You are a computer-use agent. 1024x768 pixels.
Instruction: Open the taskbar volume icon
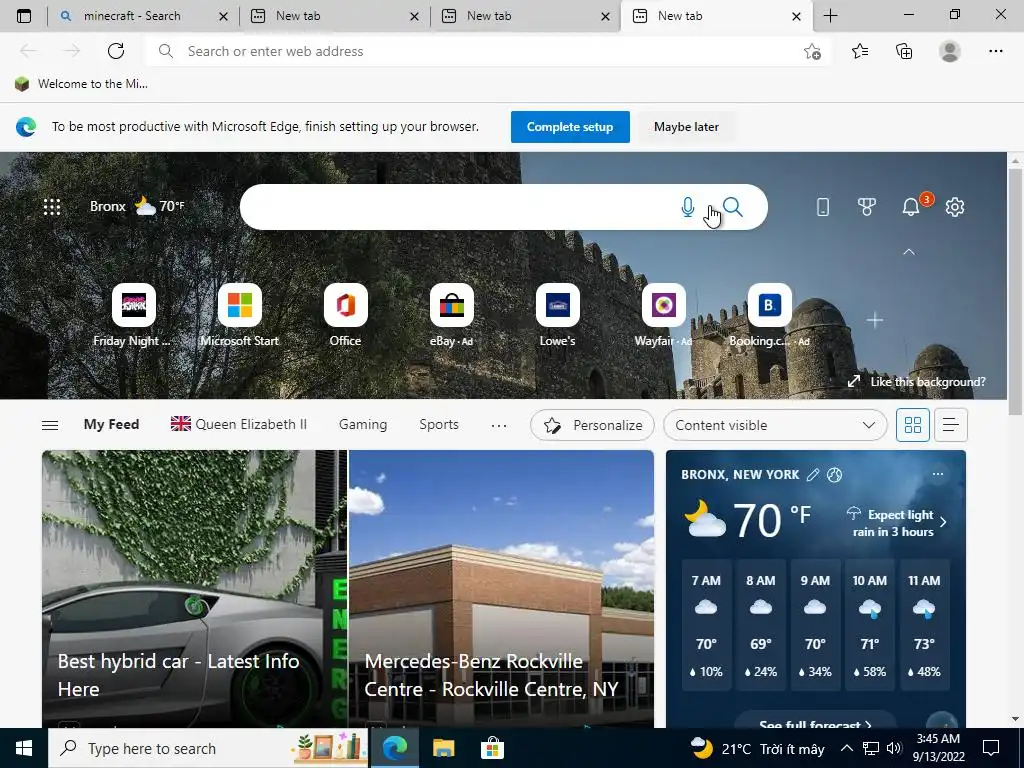895,748
